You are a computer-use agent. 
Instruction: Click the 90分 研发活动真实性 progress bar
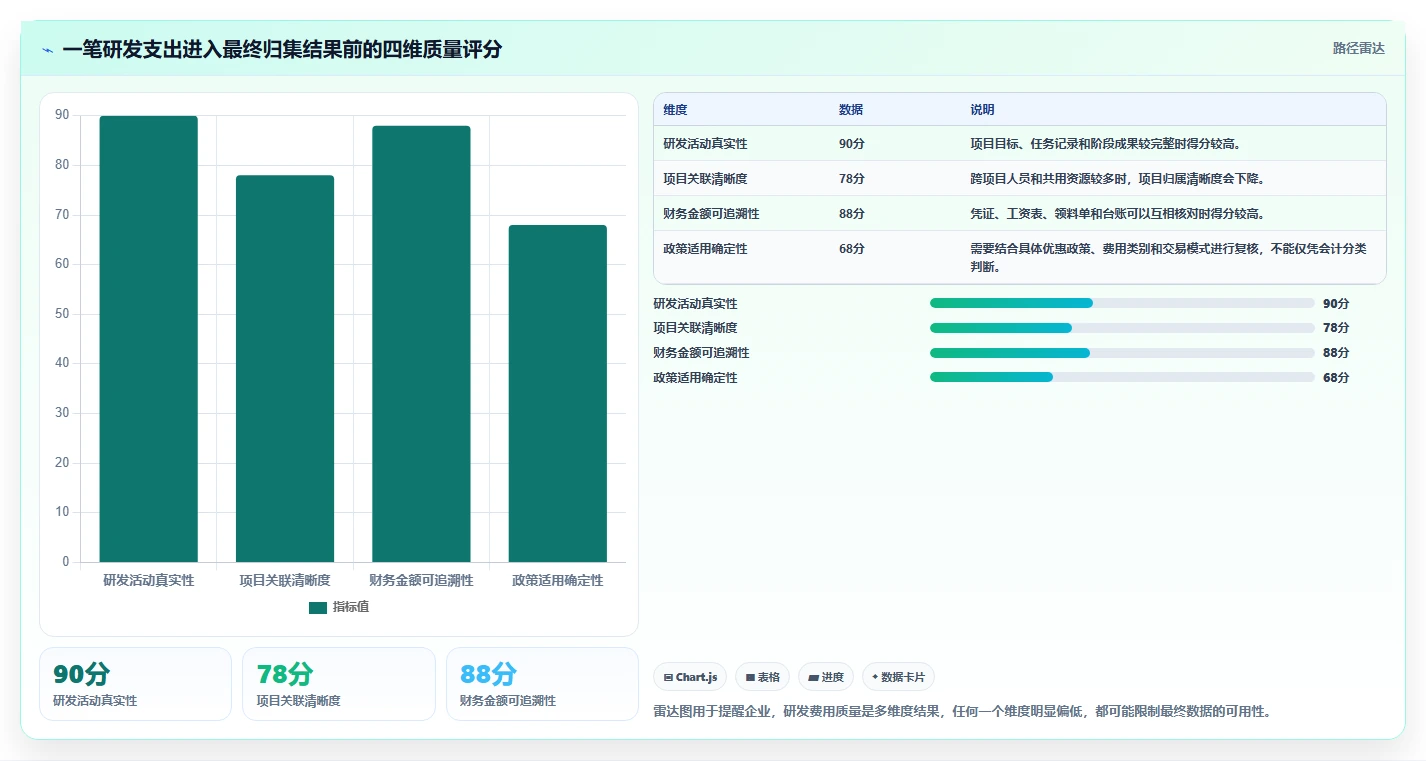(1122, 303)
